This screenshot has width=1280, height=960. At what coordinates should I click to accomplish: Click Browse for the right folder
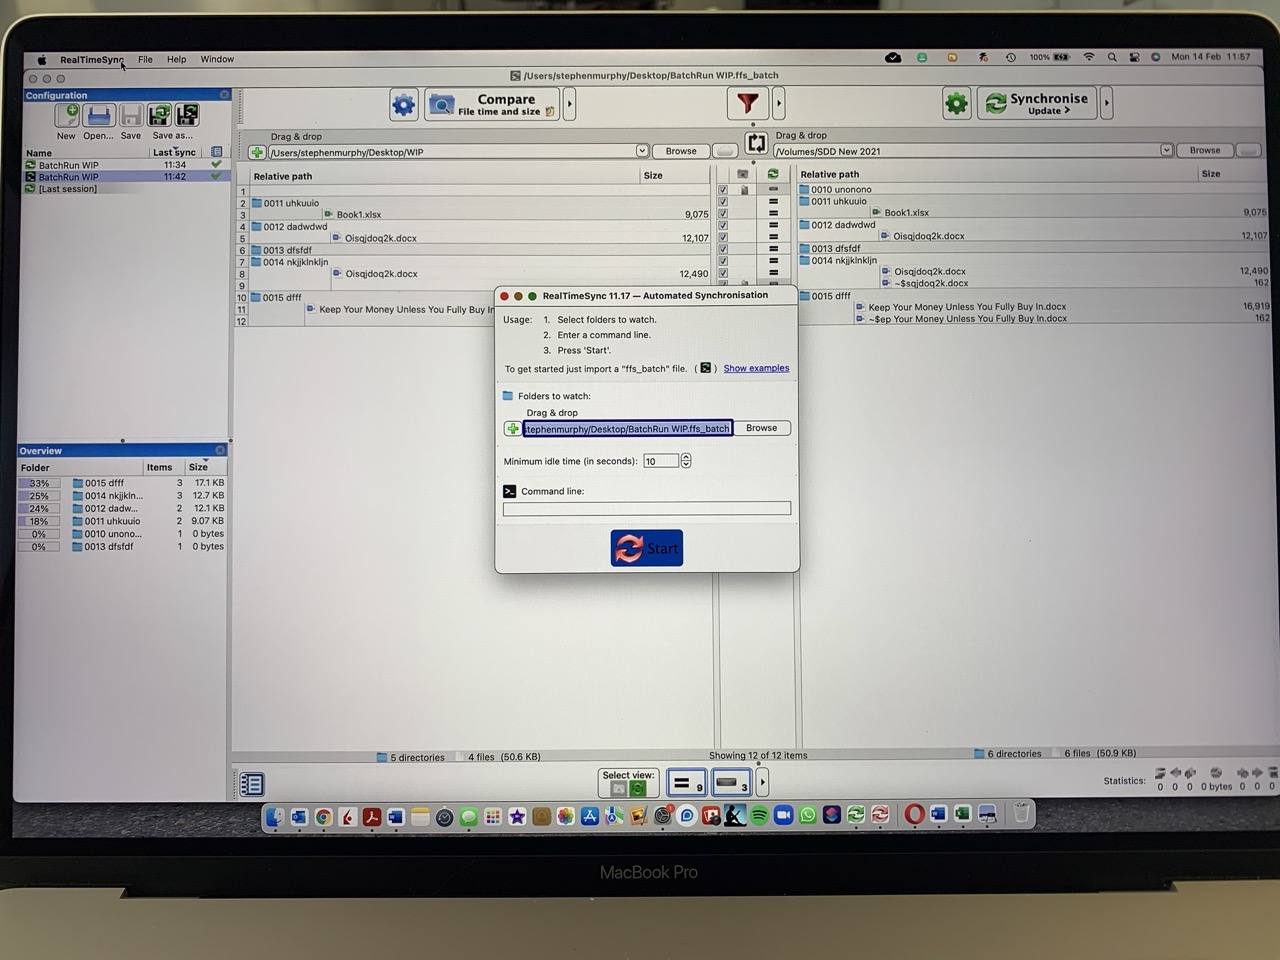pyautogui.click(x=1205, y=150)
